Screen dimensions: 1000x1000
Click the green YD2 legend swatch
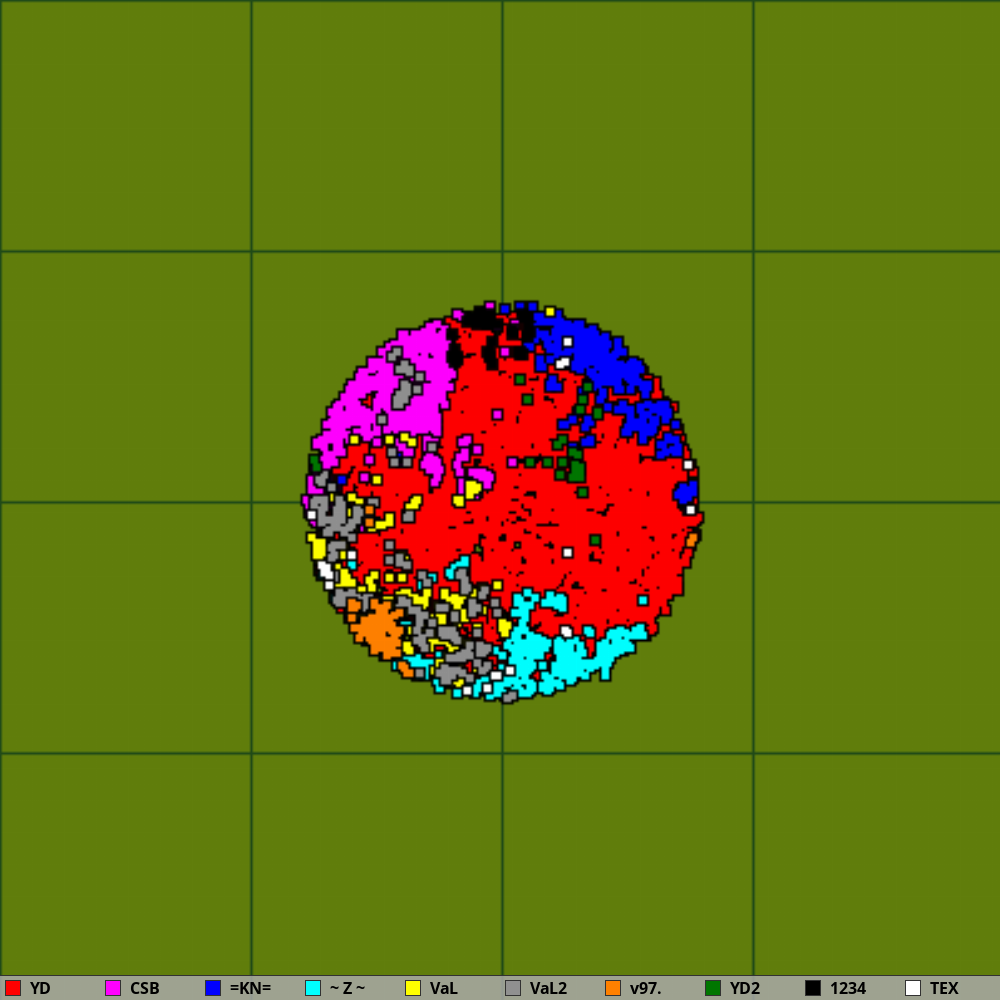713,988
